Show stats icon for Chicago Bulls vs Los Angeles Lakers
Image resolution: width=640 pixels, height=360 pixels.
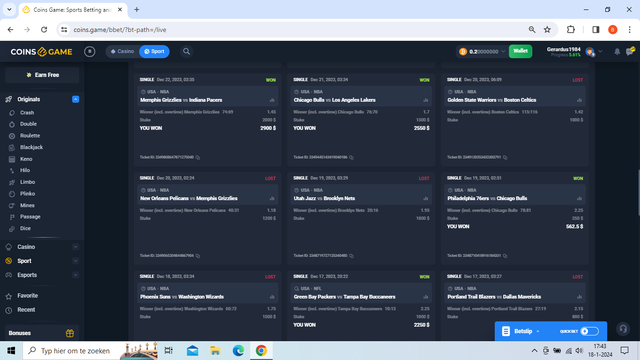pos(426,100)
